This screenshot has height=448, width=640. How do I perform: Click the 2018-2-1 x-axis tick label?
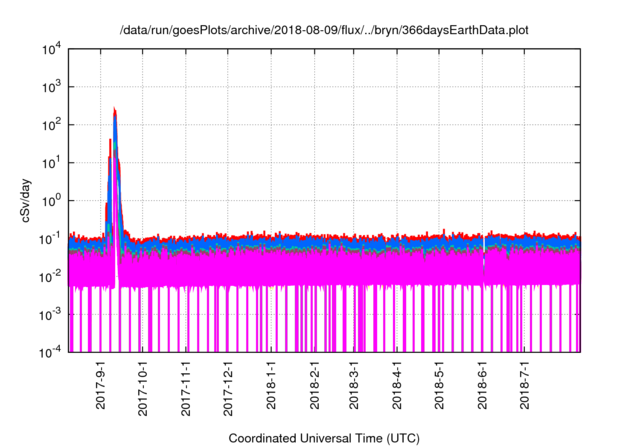tap(314, 385)
